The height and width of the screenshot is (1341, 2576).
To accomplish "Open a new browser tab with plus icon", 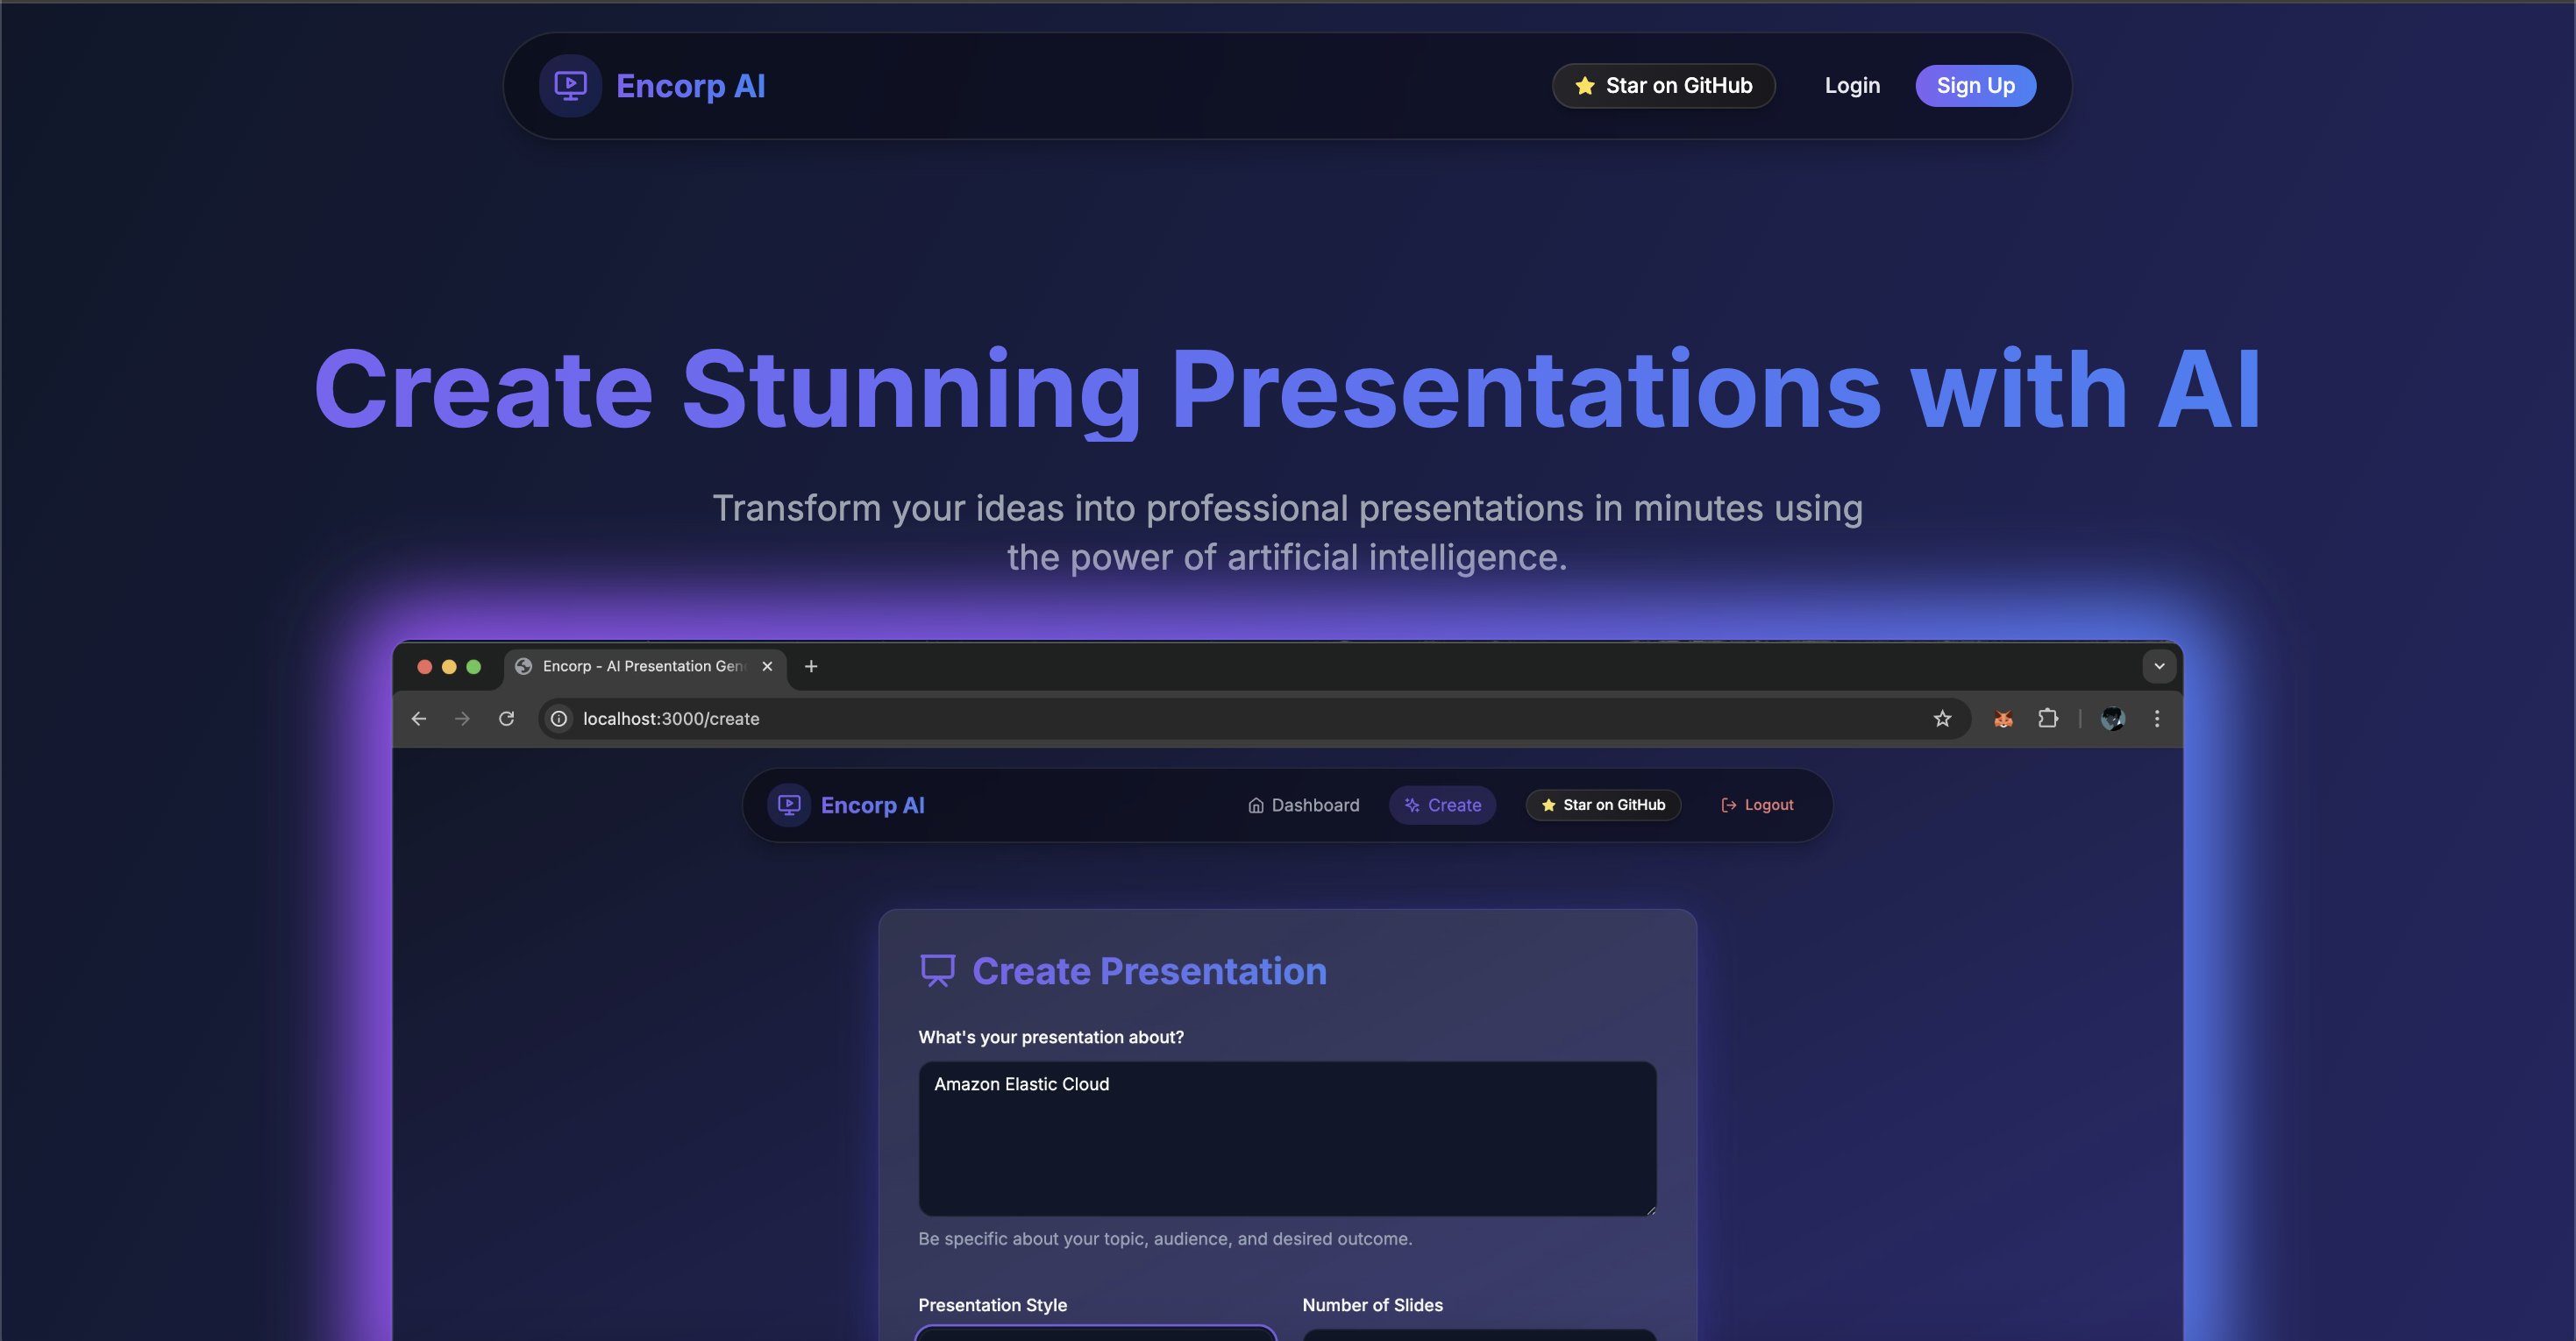I will coord(811,666).
